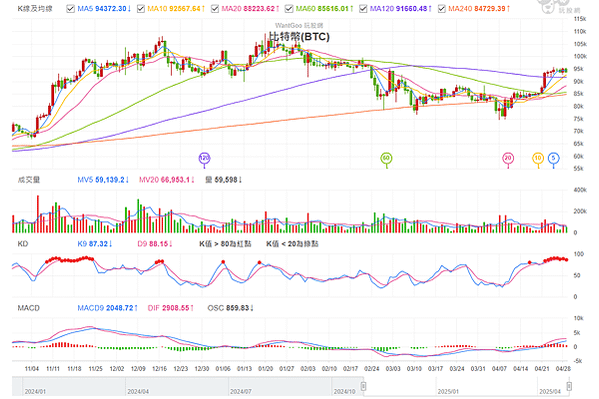The image size is (599, 399).
Task: Click the yellow 10 moving-average marker
Action: 538,158
